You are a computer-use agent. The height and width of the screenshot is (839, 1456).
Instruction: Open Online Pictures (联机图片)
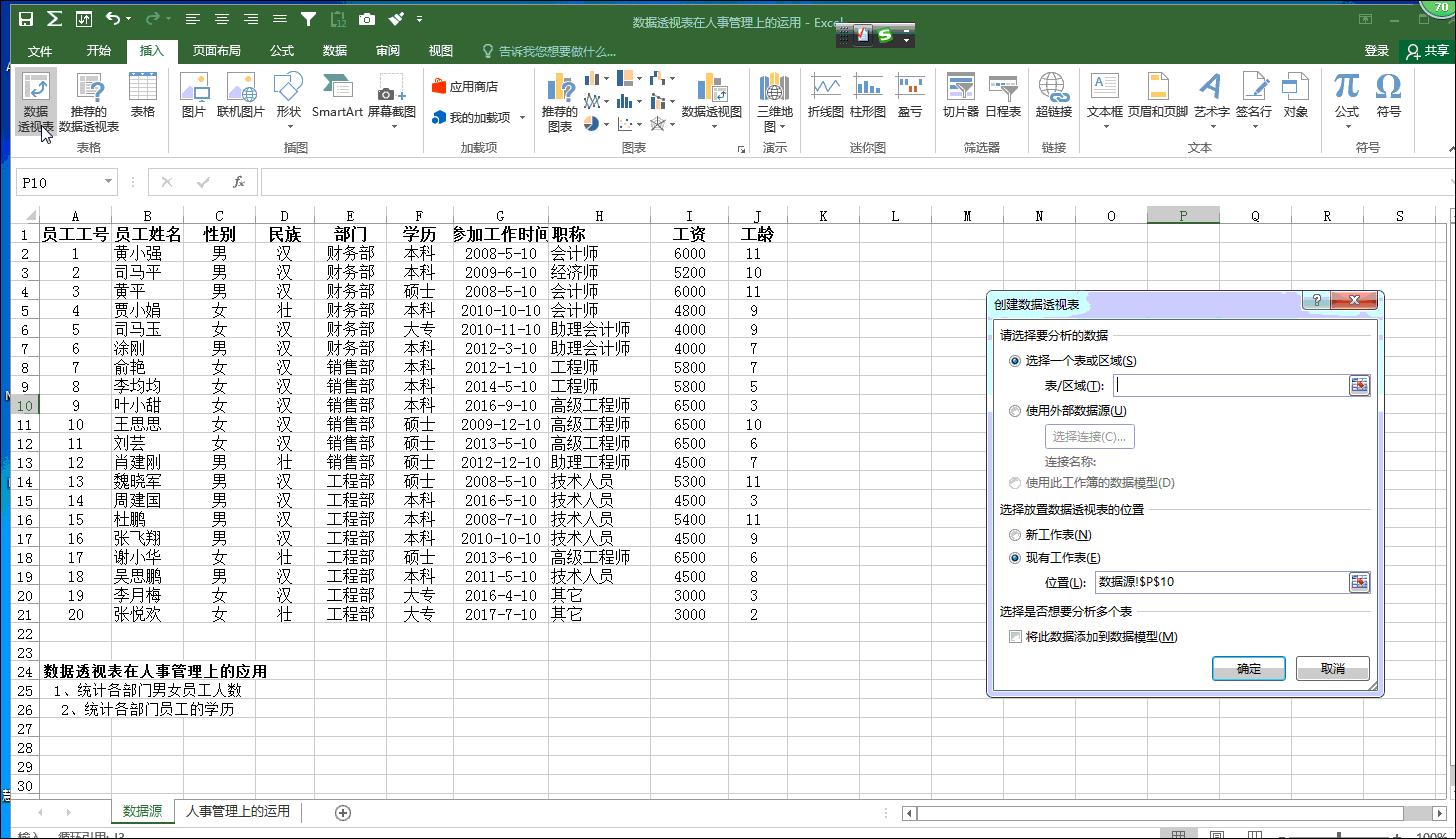coord(241,95)
